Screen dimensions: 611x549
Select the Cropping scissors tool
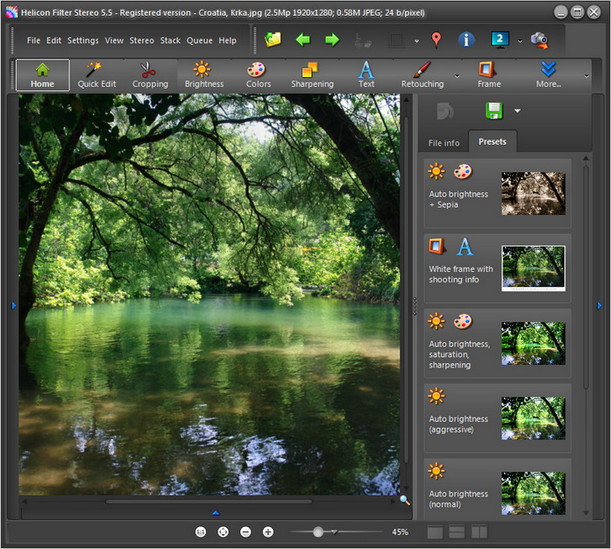150,75
